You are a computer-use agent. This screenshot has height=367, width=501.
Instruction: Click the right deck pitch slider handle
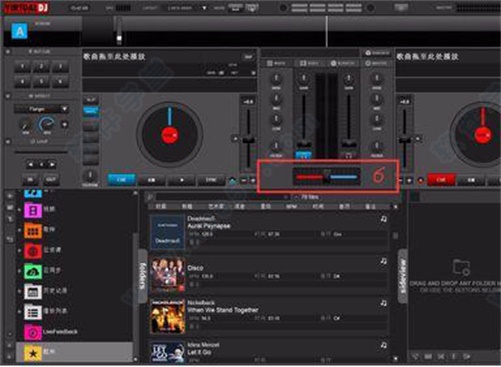(405, 140)
